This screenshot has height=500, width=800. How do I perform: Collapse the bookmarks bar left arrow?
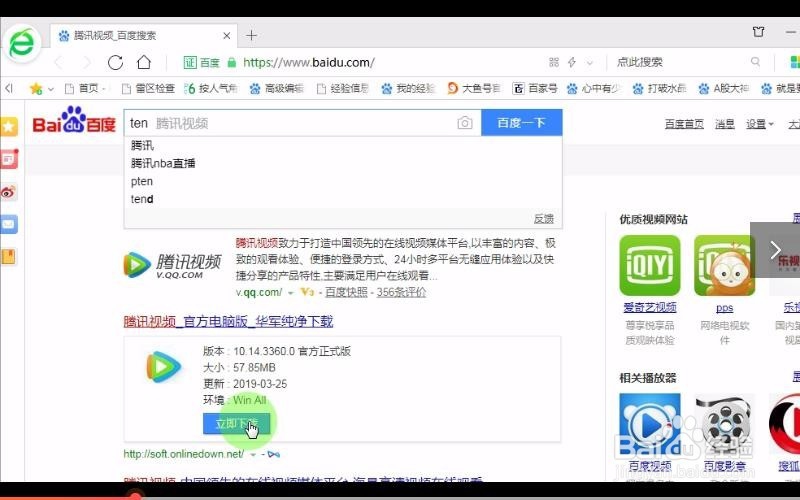point(9,88)
